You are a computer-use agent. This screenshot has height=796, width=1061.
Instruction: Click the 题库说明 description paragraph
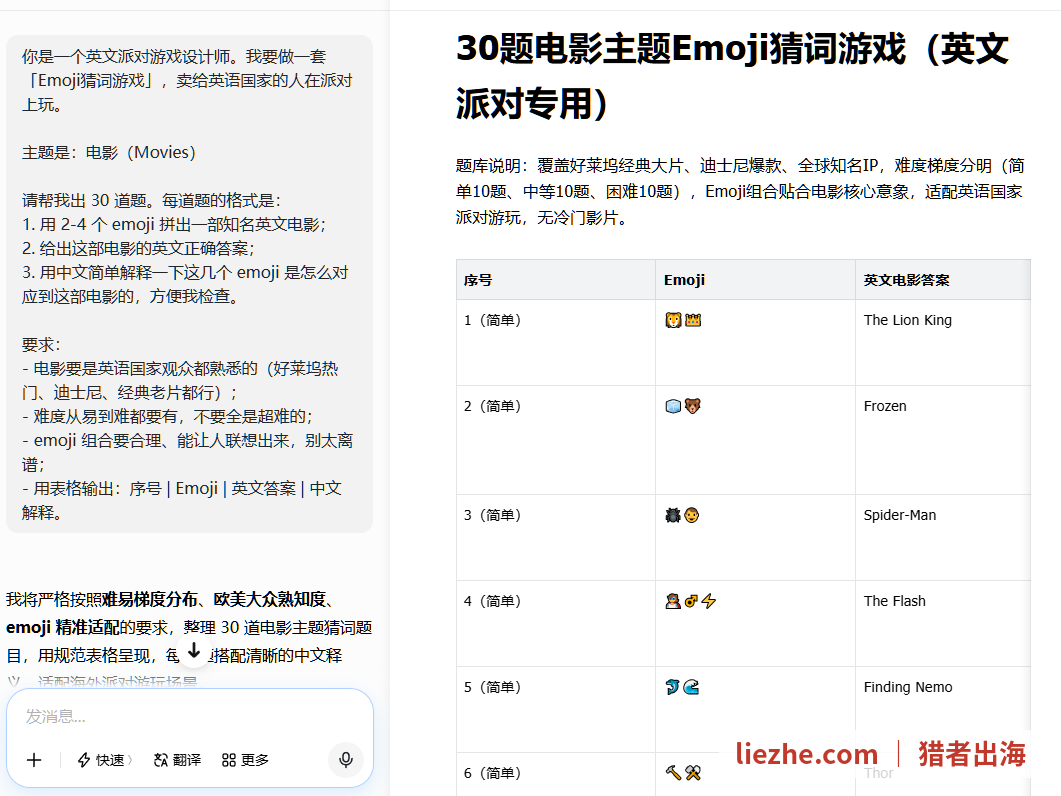(x=740, y=192)
